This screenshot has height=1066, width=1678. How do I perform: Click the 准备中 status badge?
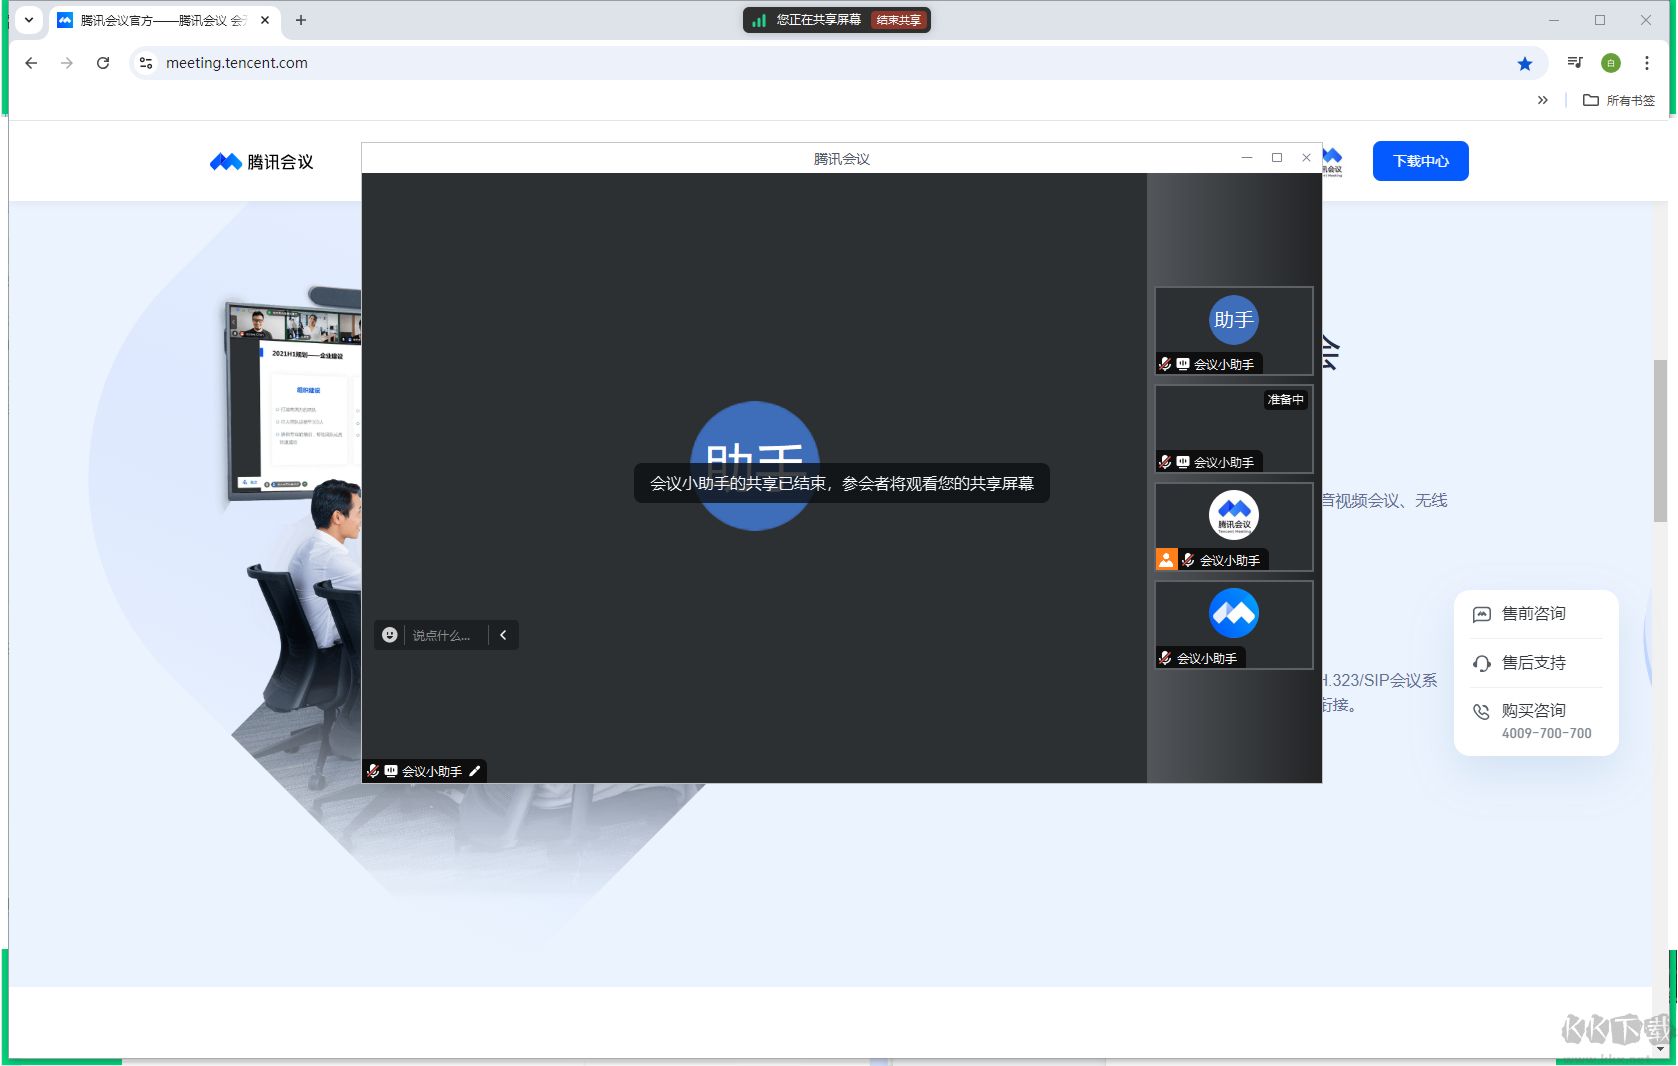pyautogui.click(x=1286, y=400)
